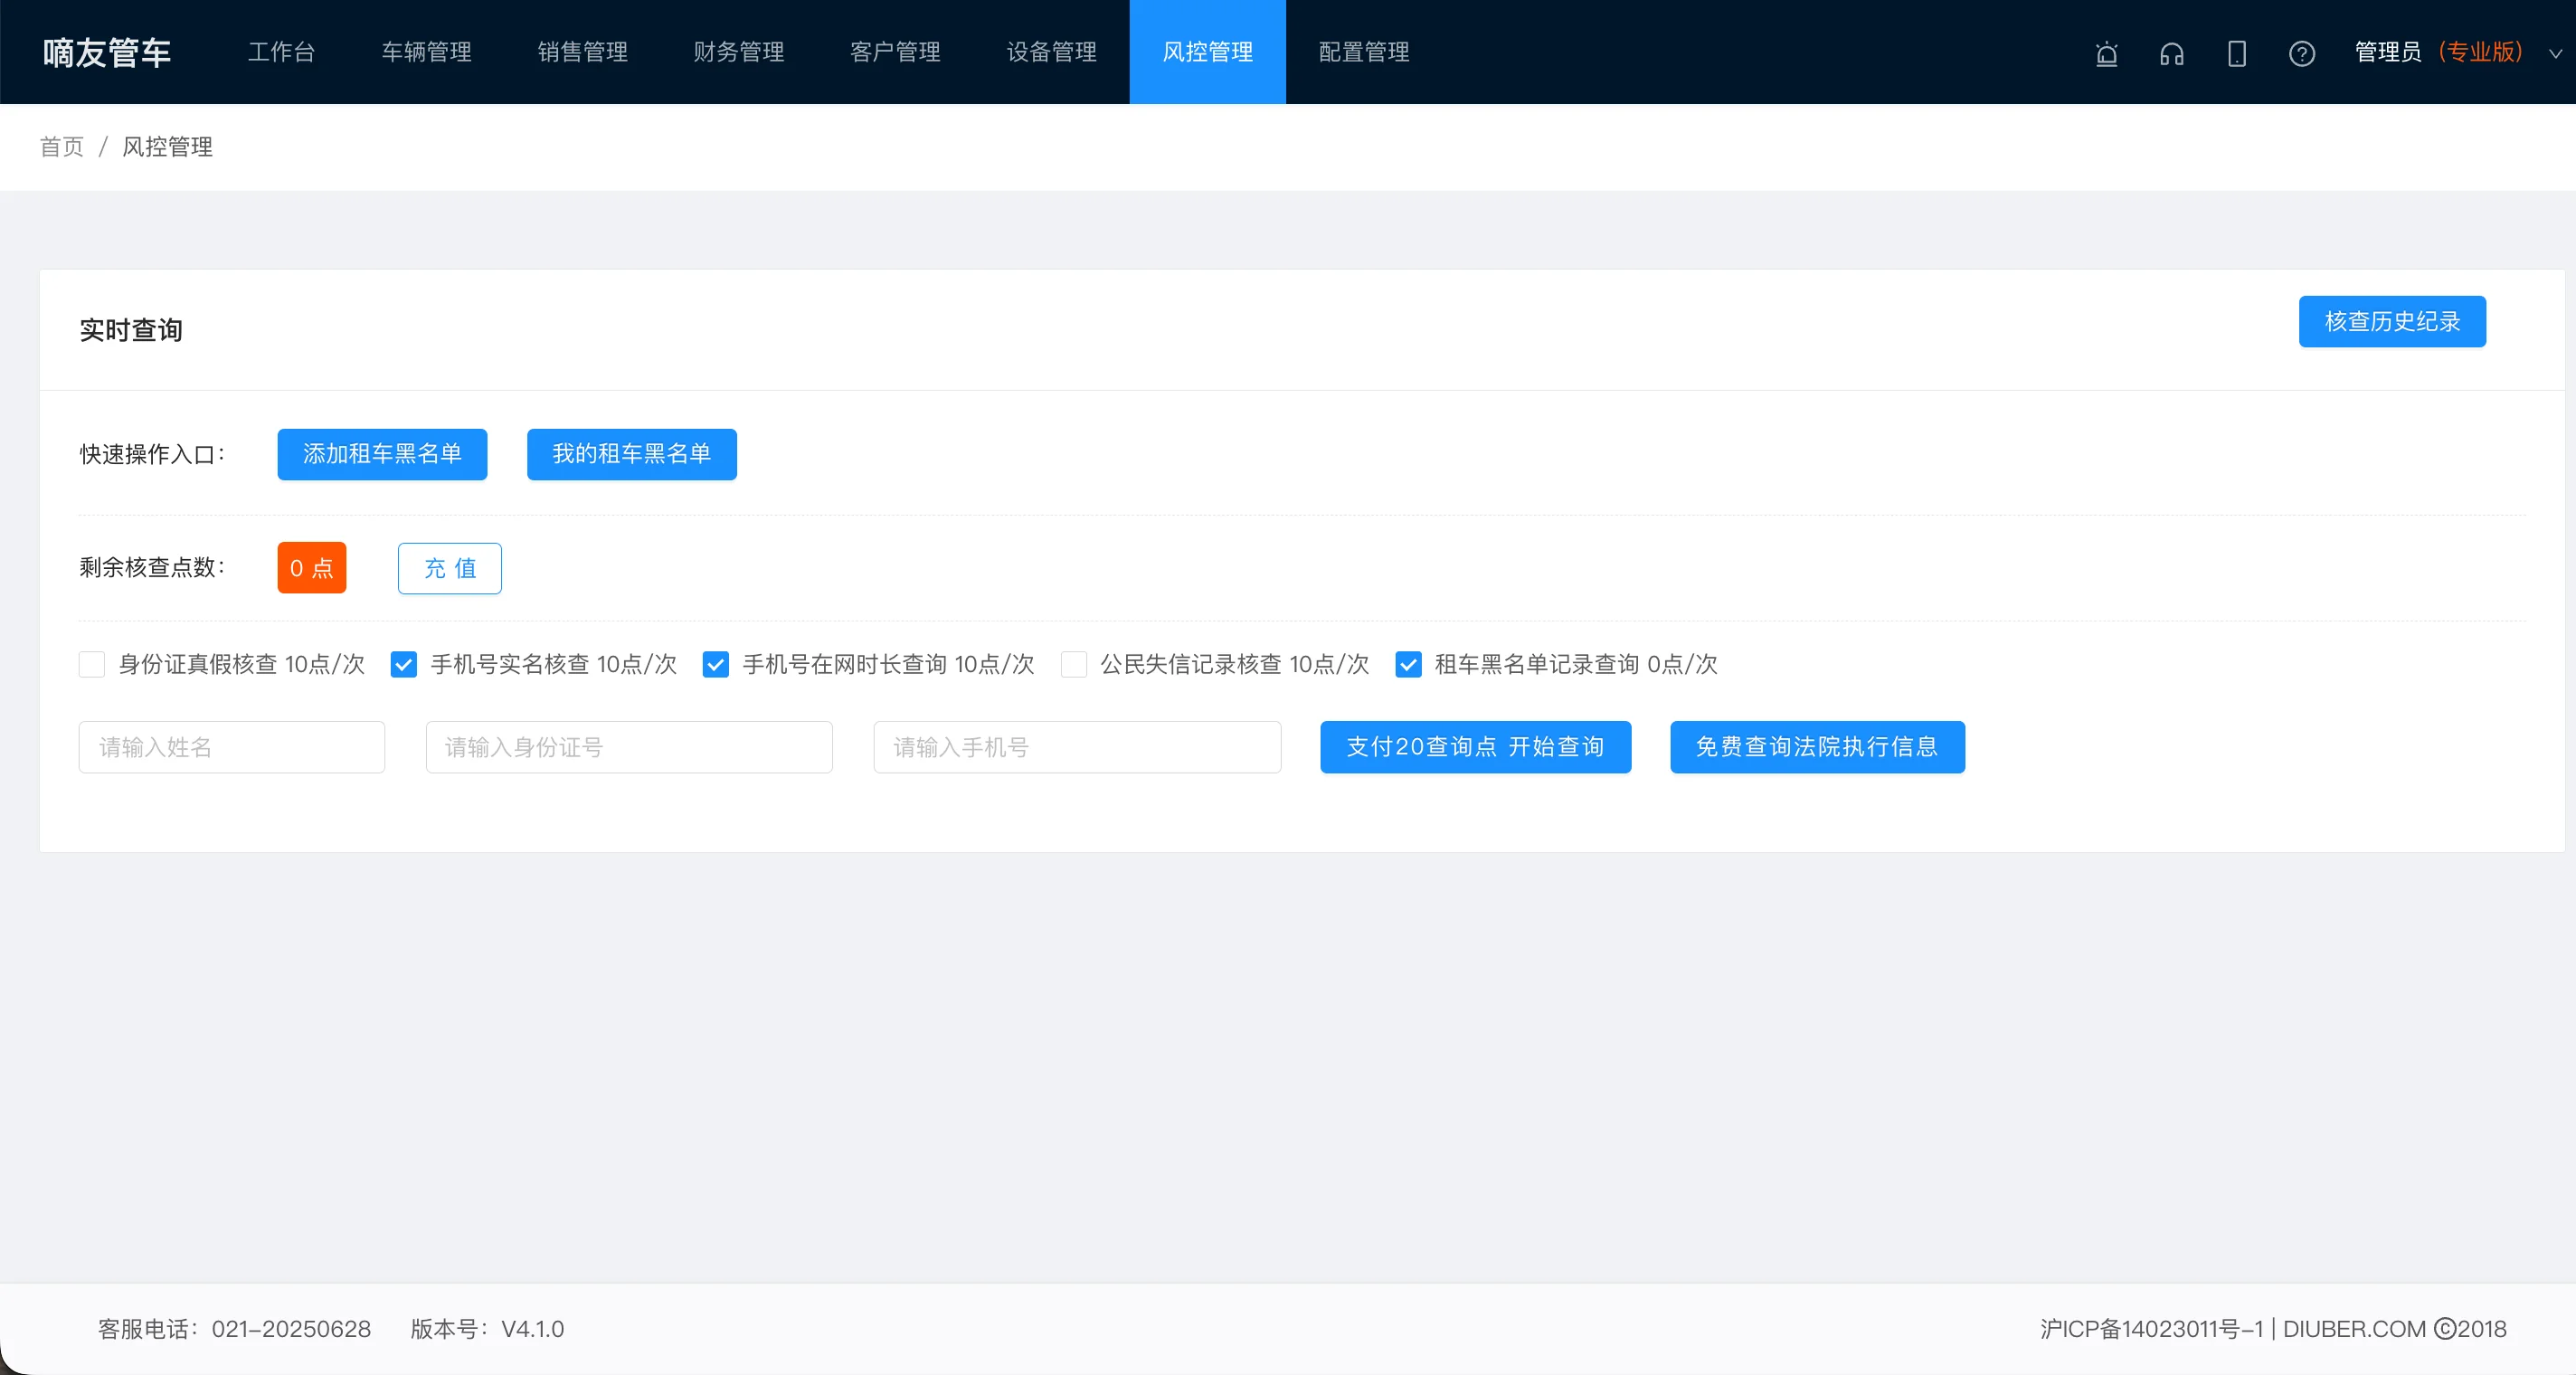
Task: Open 销售管理 menu
Action: (x=583, y=52)
